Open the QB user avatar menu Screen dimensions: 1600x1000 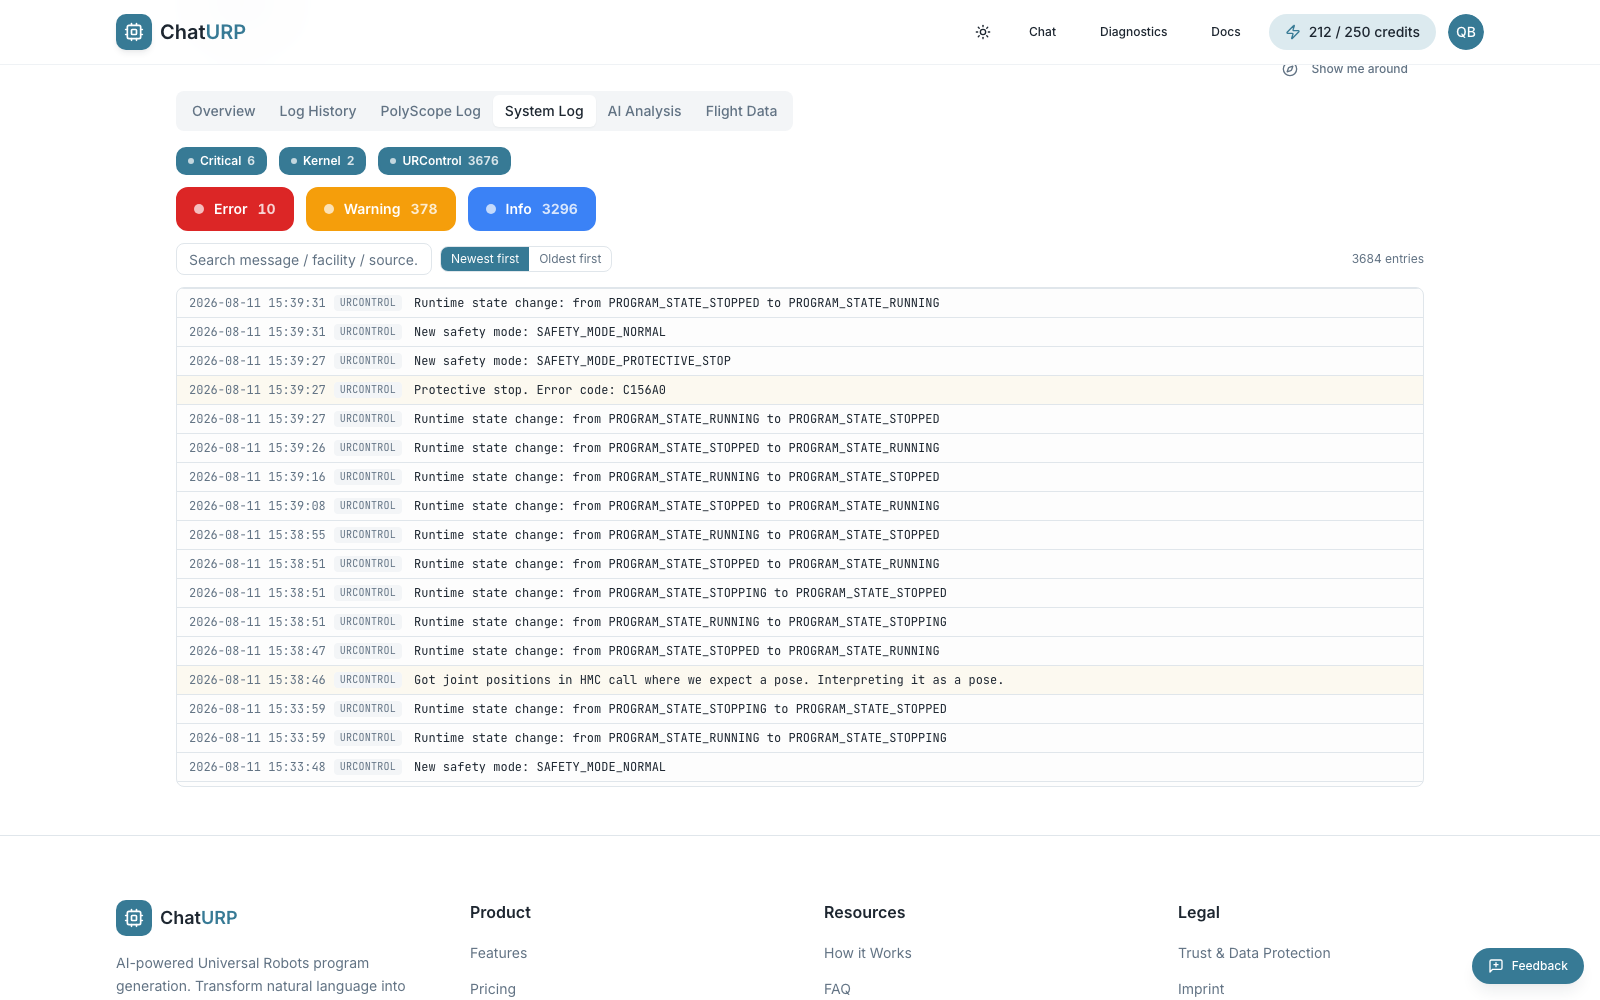tap(1466, 32)
